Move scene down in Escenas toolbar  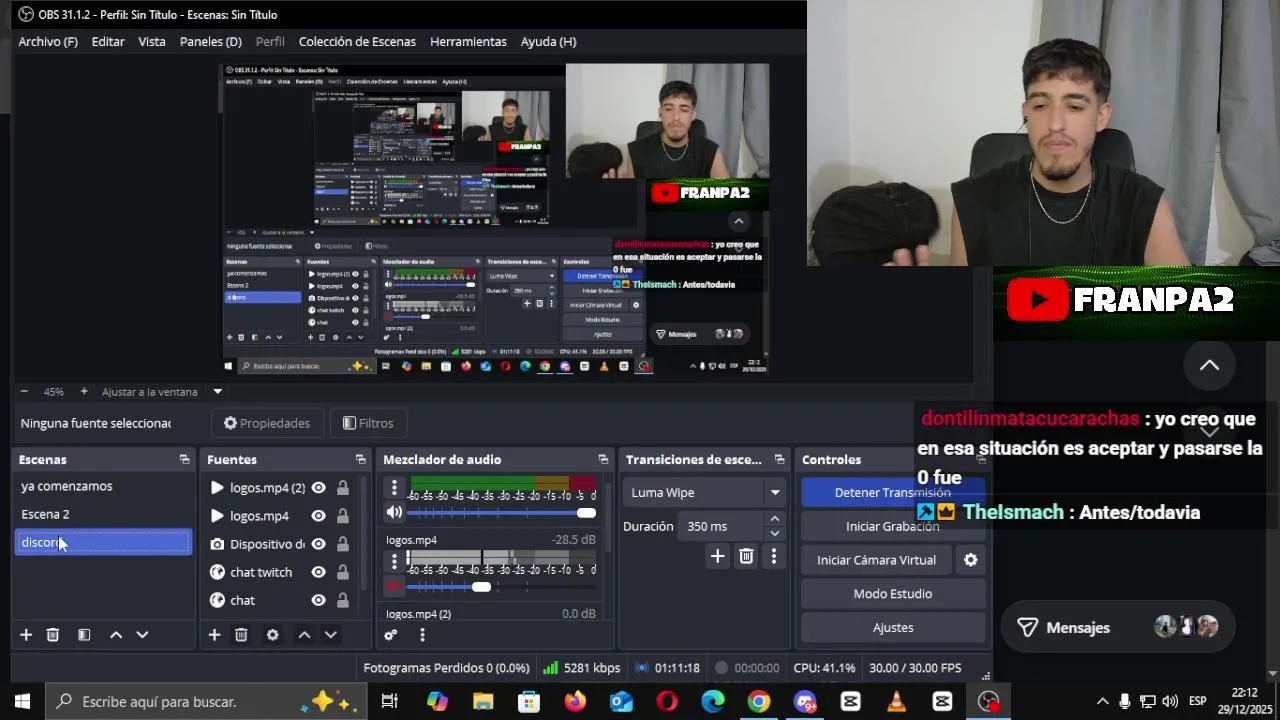(142, 635)
